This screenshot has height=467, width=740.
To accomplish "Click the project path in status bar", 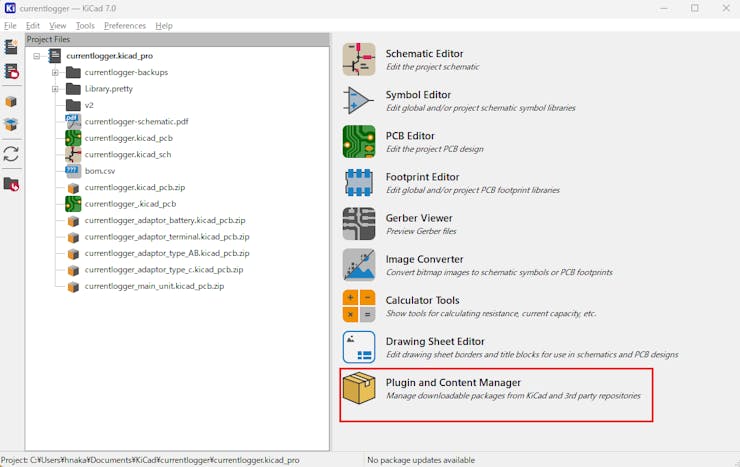I will tap(150, 460).
